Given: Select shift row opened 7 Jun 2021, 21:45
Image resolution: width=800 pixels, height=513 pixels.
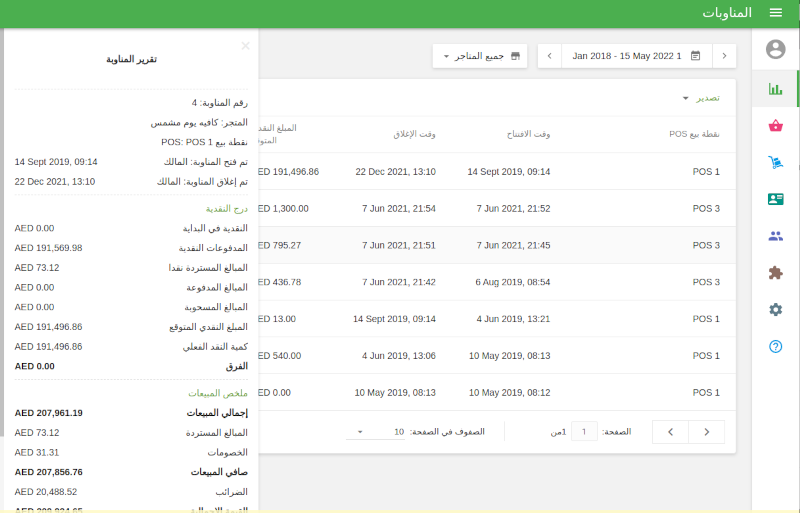Looking at the screenshot, I should tap(497, 245).
